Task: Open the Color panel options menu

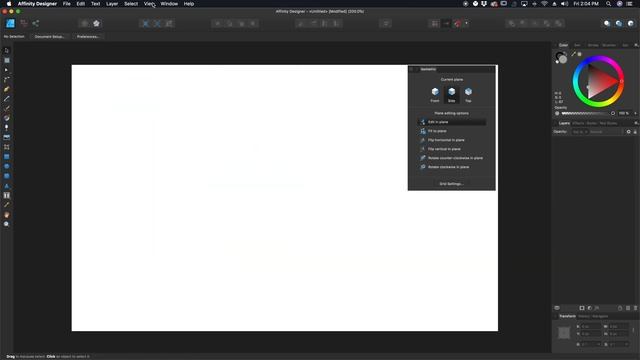Action: tap(636, 45)
